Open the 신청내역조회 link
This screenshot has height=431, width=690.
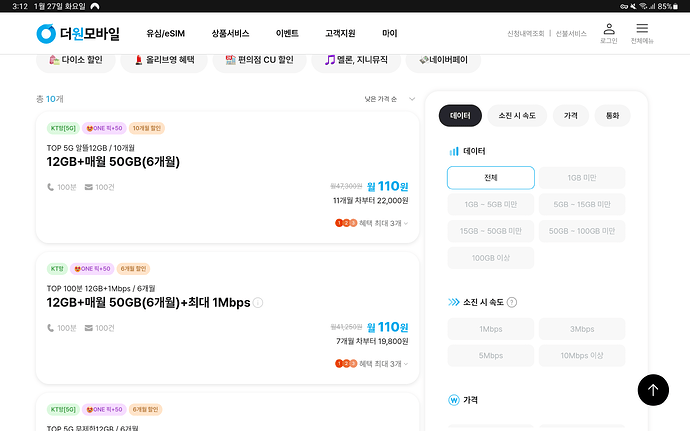coord(525,34)
